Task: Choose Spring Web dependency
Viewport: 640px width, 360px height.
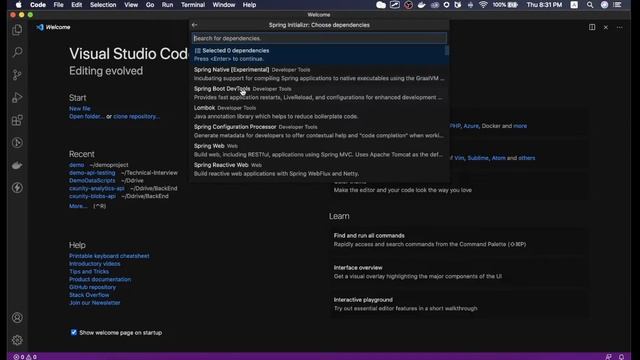Action: tap(318, 150)
